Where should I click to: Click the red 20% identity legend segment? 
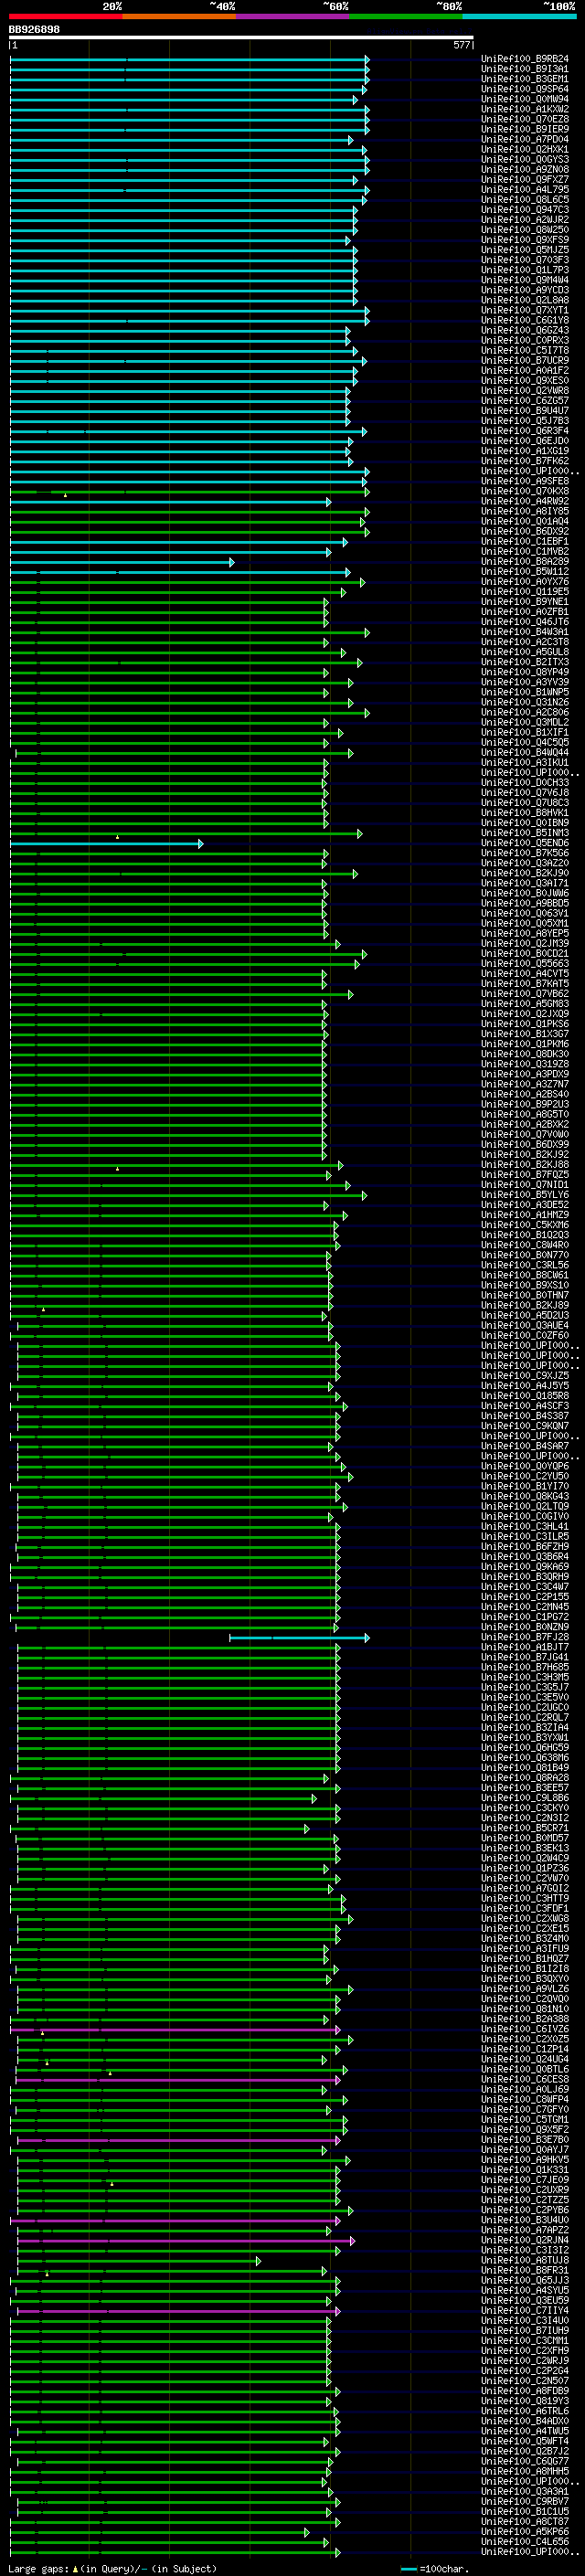[x=65, y=16]
